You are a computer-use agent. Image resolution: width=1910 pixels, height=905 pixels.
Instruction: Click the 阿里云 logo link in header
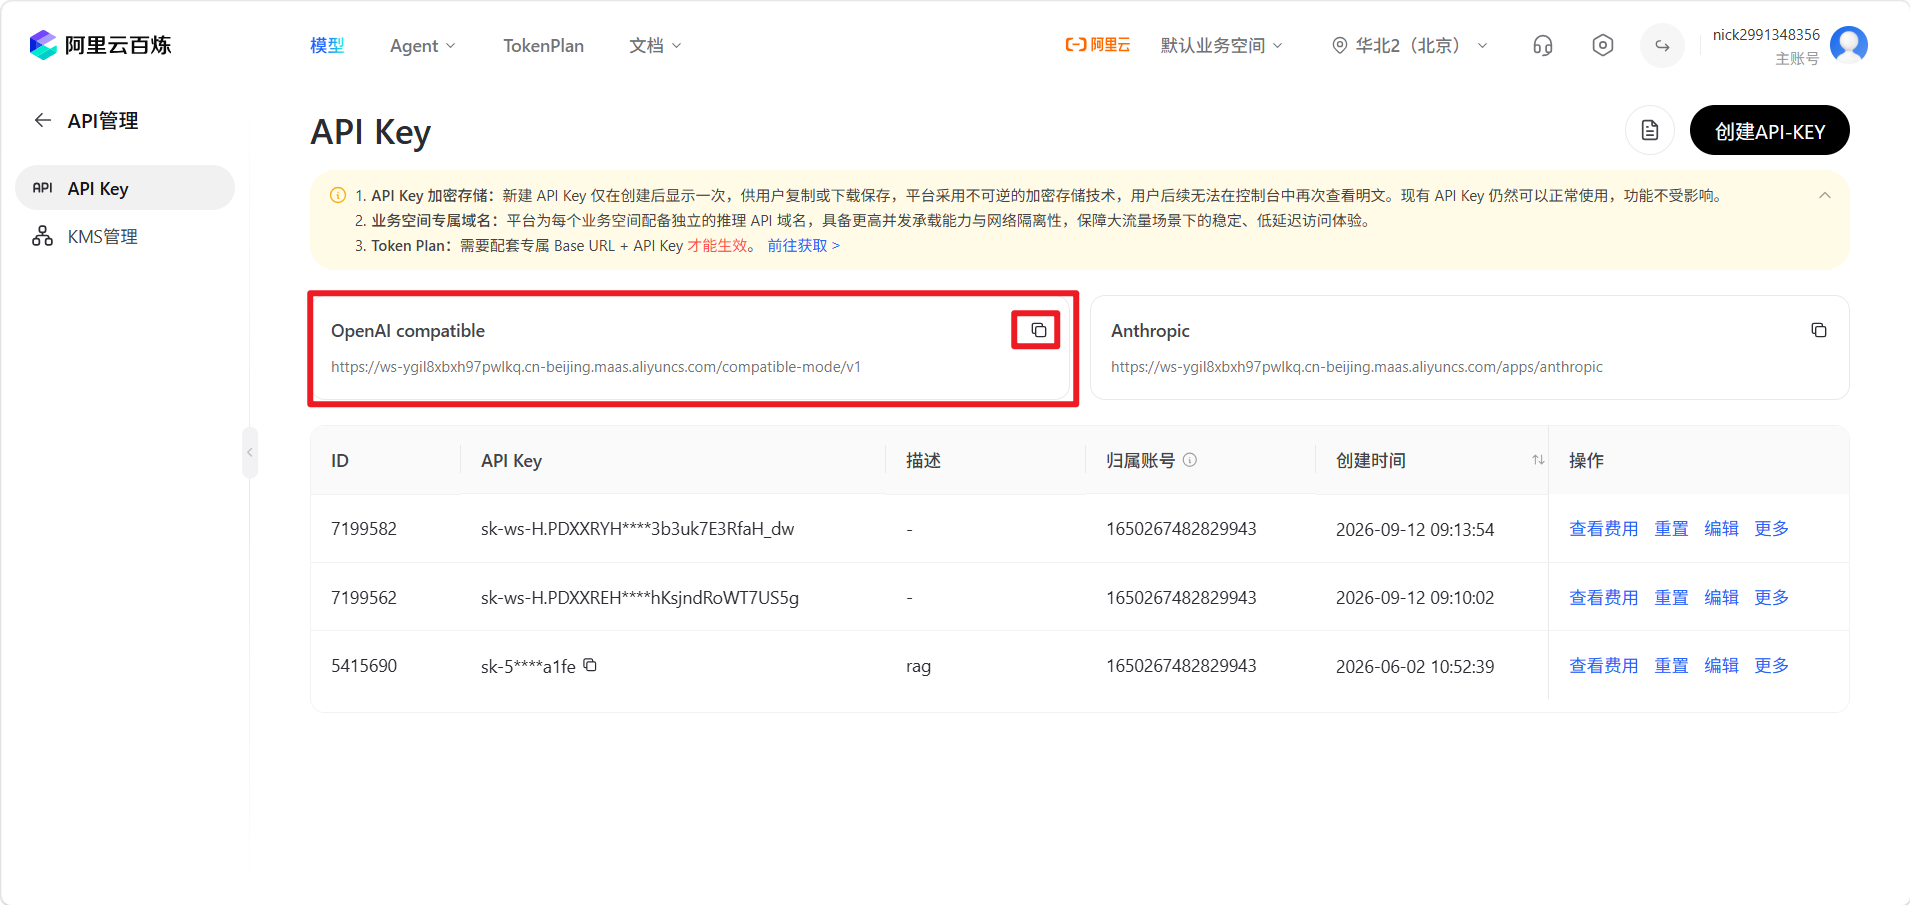(x=1098, y=45)
